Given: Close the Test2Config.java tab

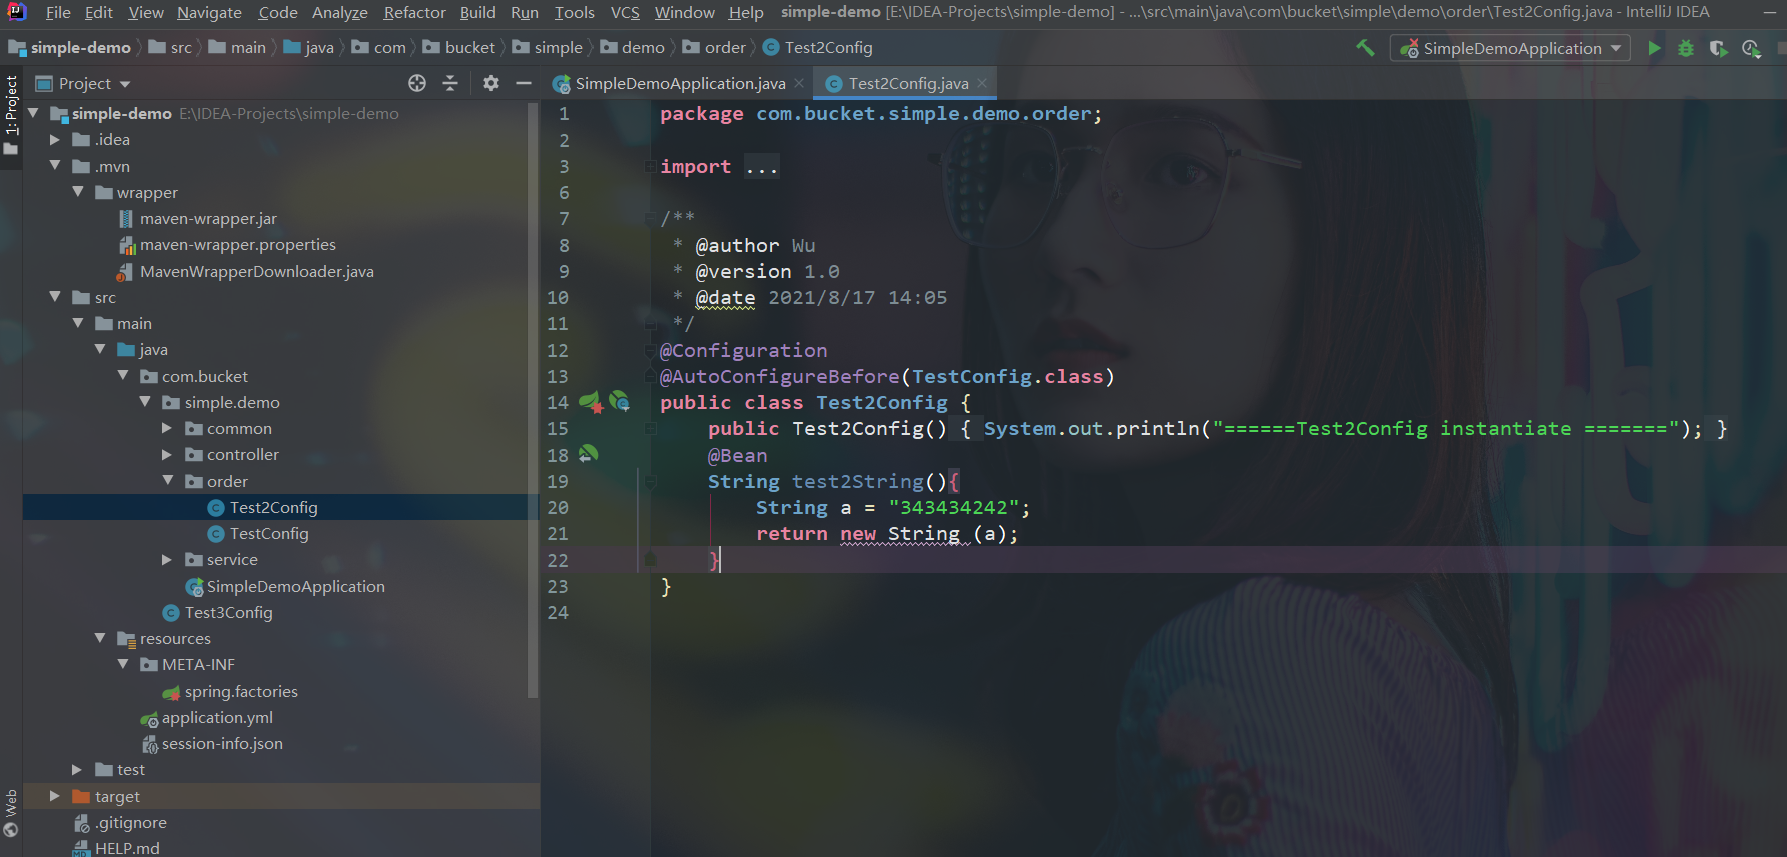Looking at the screenshot, I should (x=982, y=83).
